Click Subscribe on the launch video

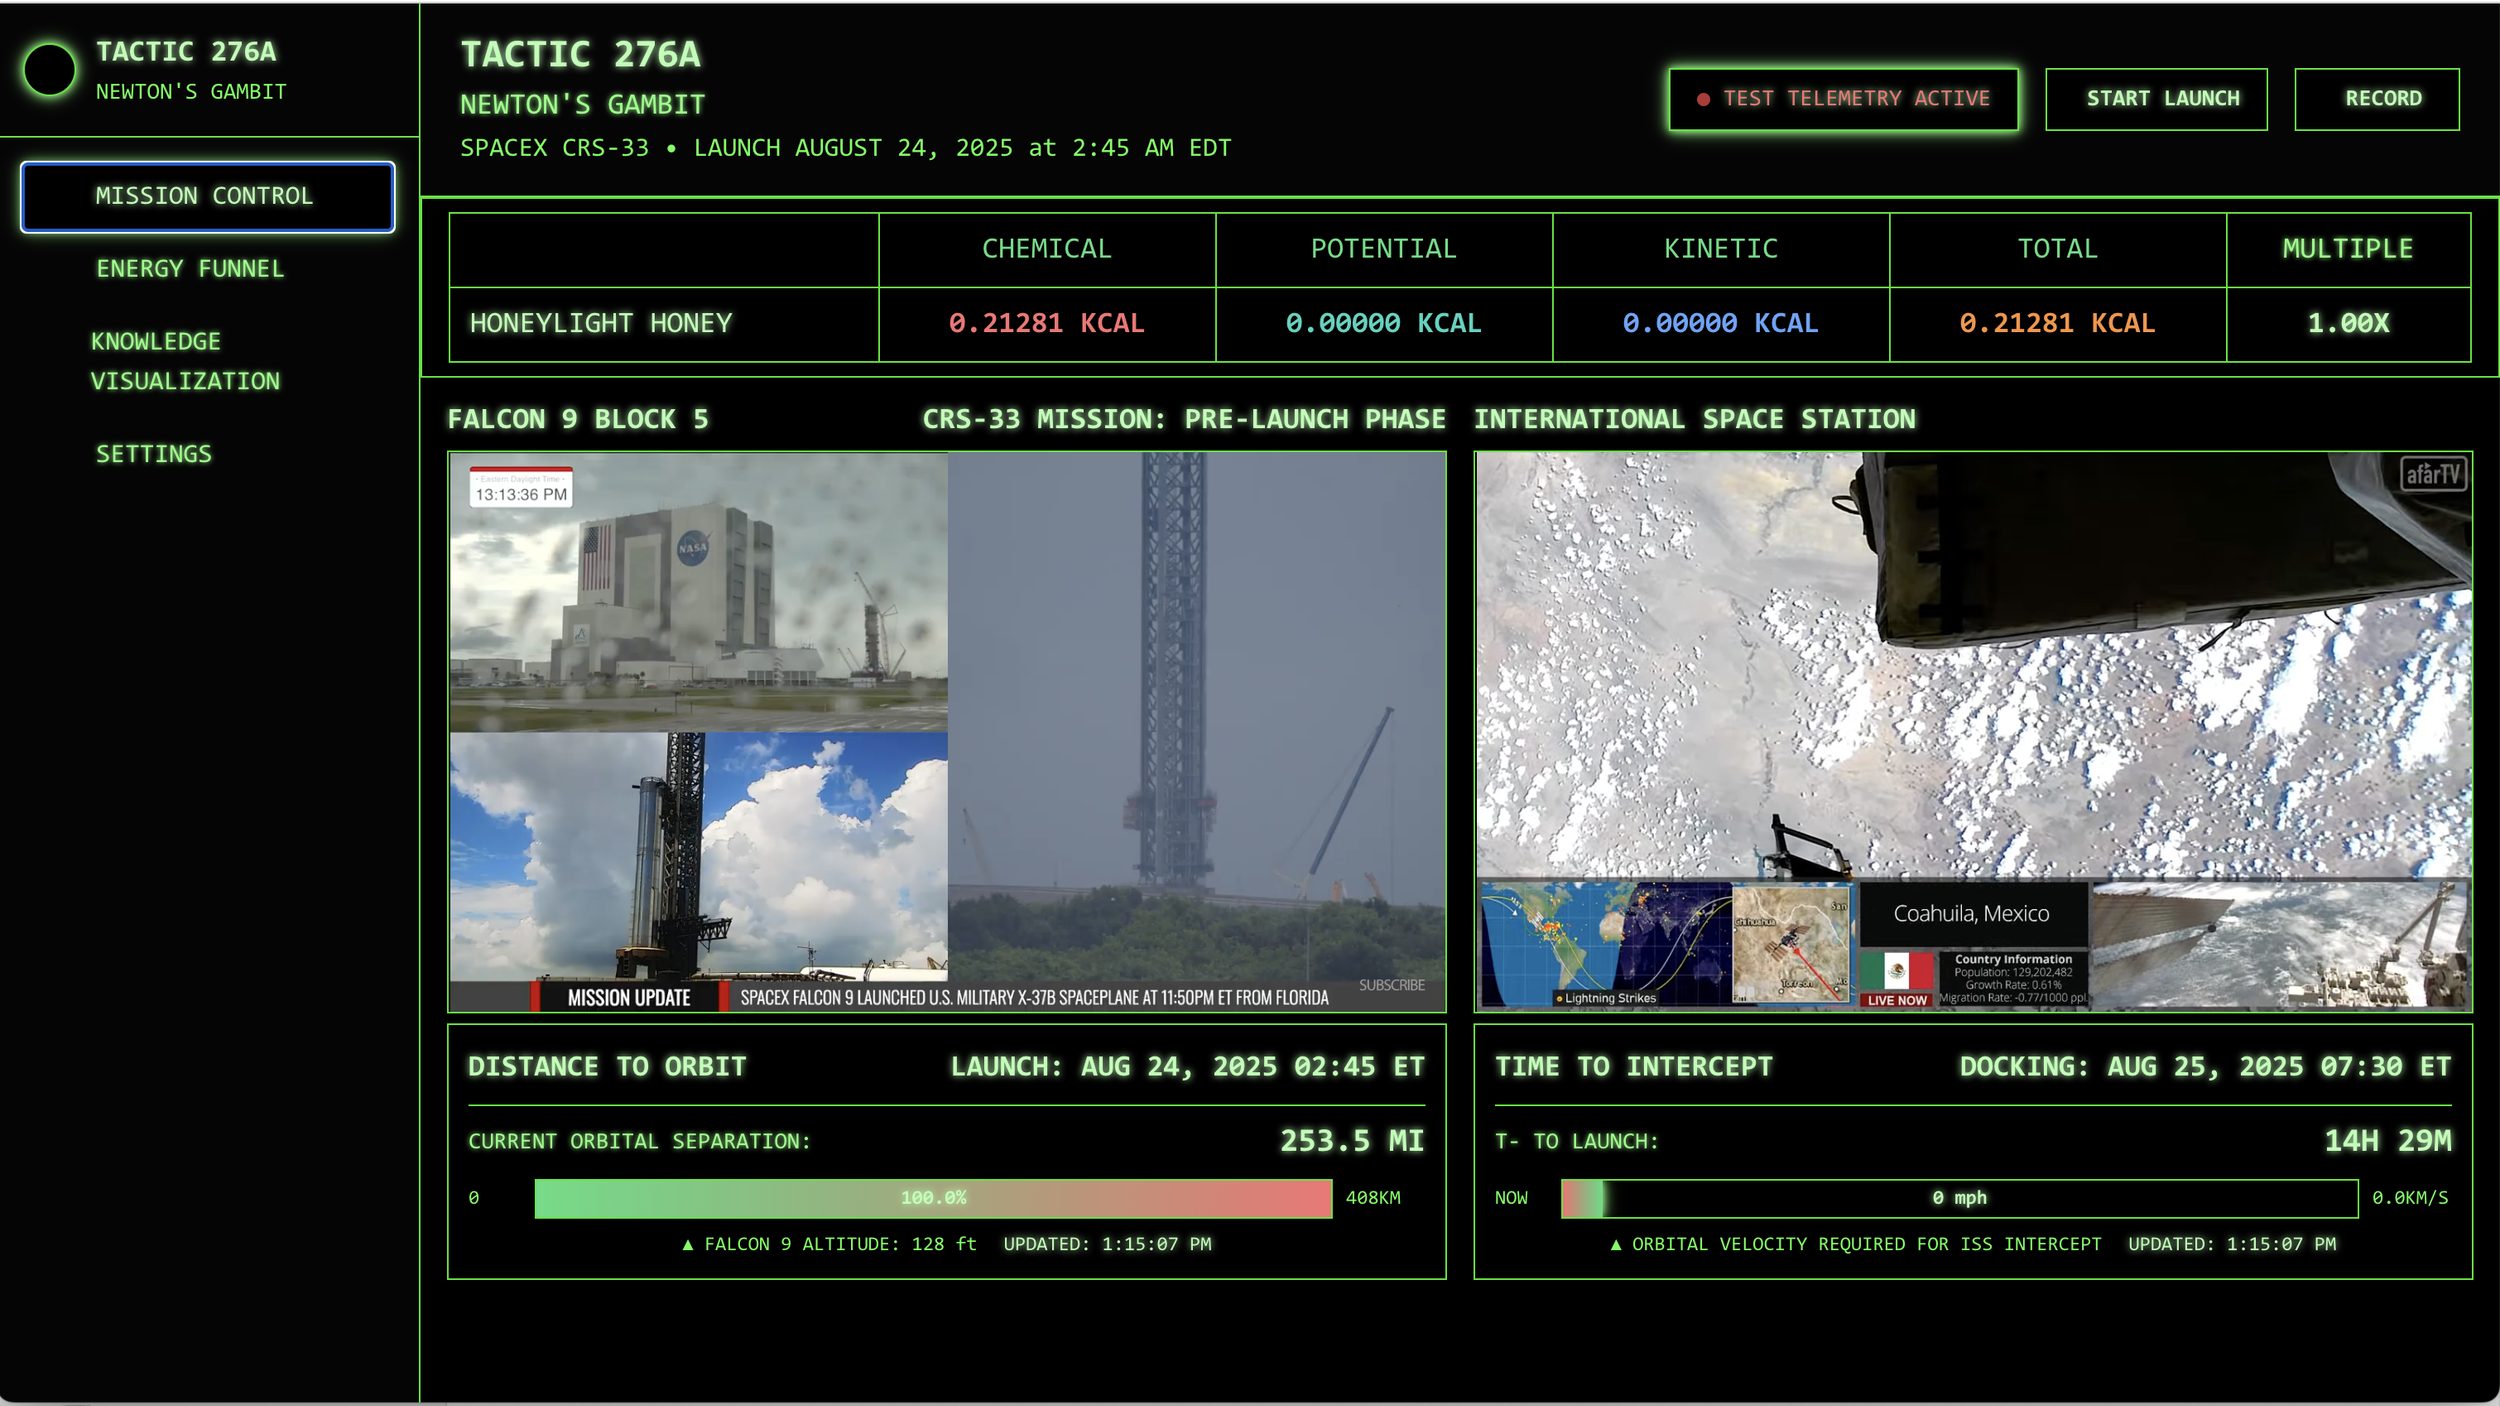[x=1390, y=985]
